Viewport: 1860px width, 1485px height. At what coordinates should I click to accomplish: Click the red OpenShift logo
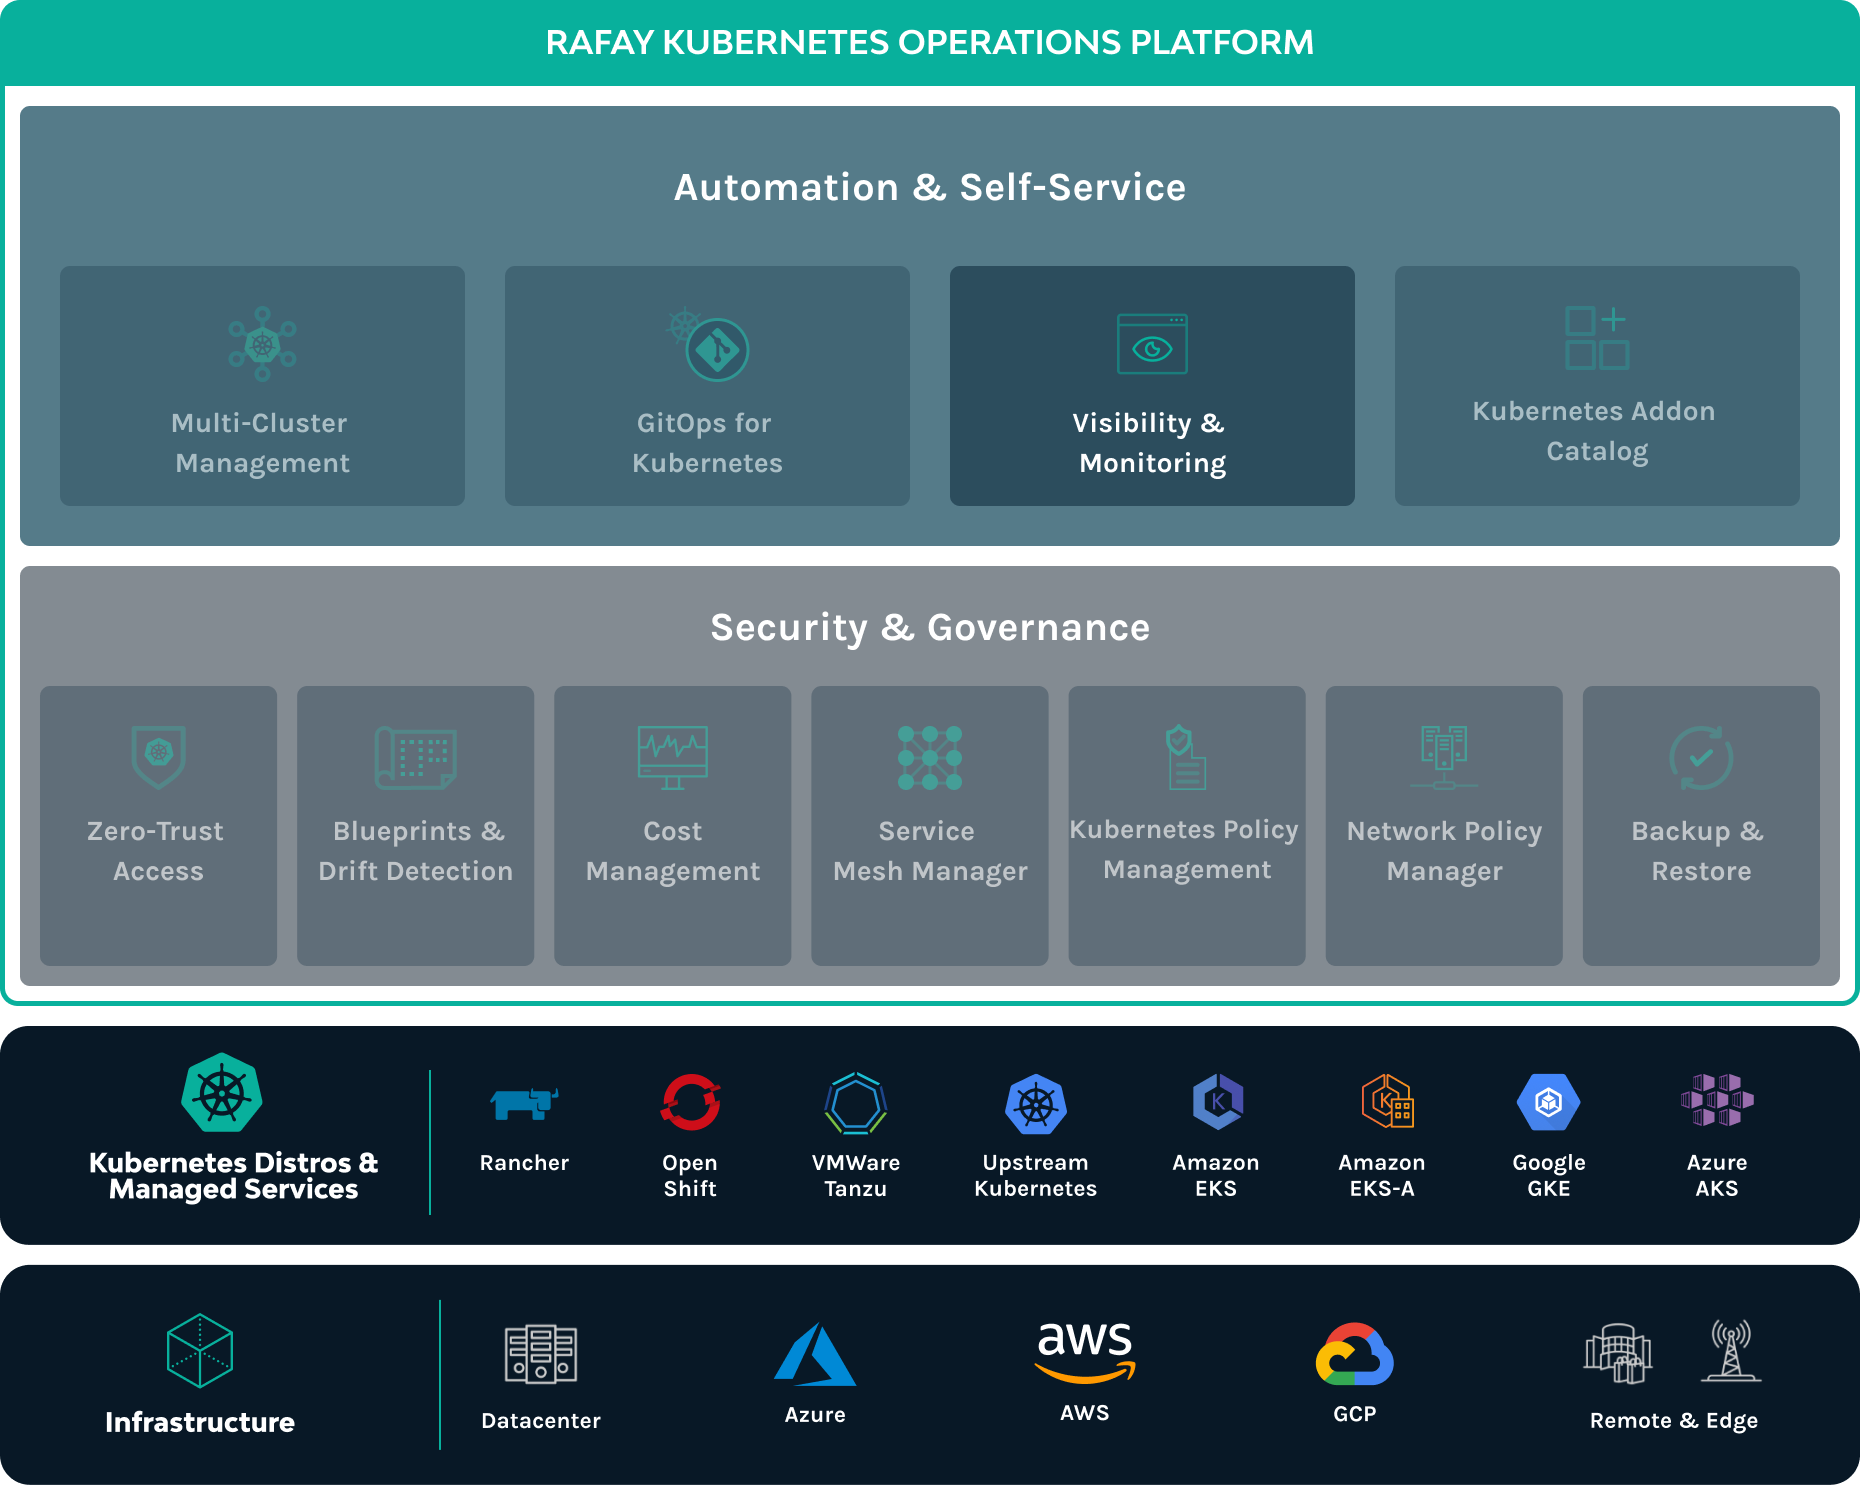[690, 1102]
